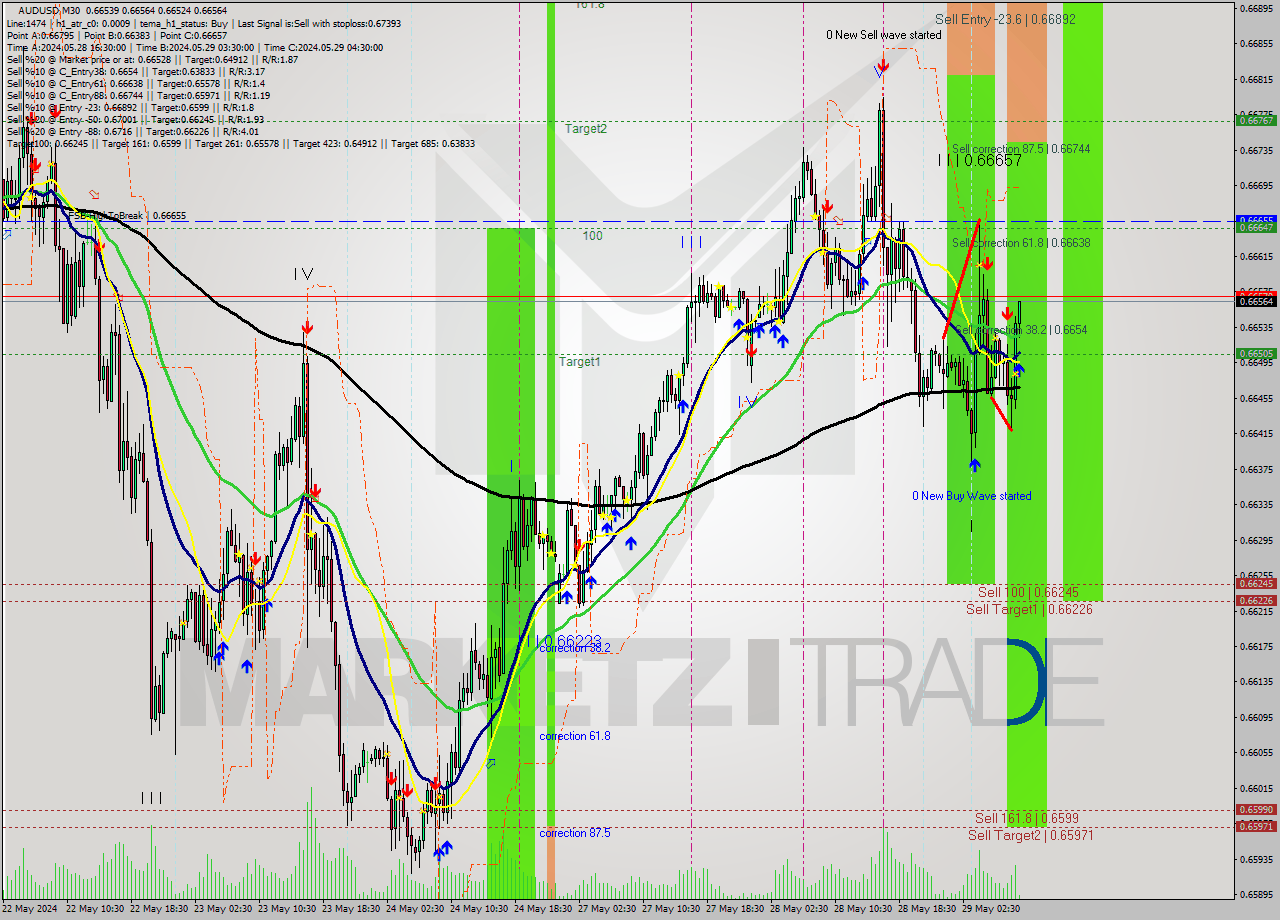Click the red 0.65971 price tag

1256,826
